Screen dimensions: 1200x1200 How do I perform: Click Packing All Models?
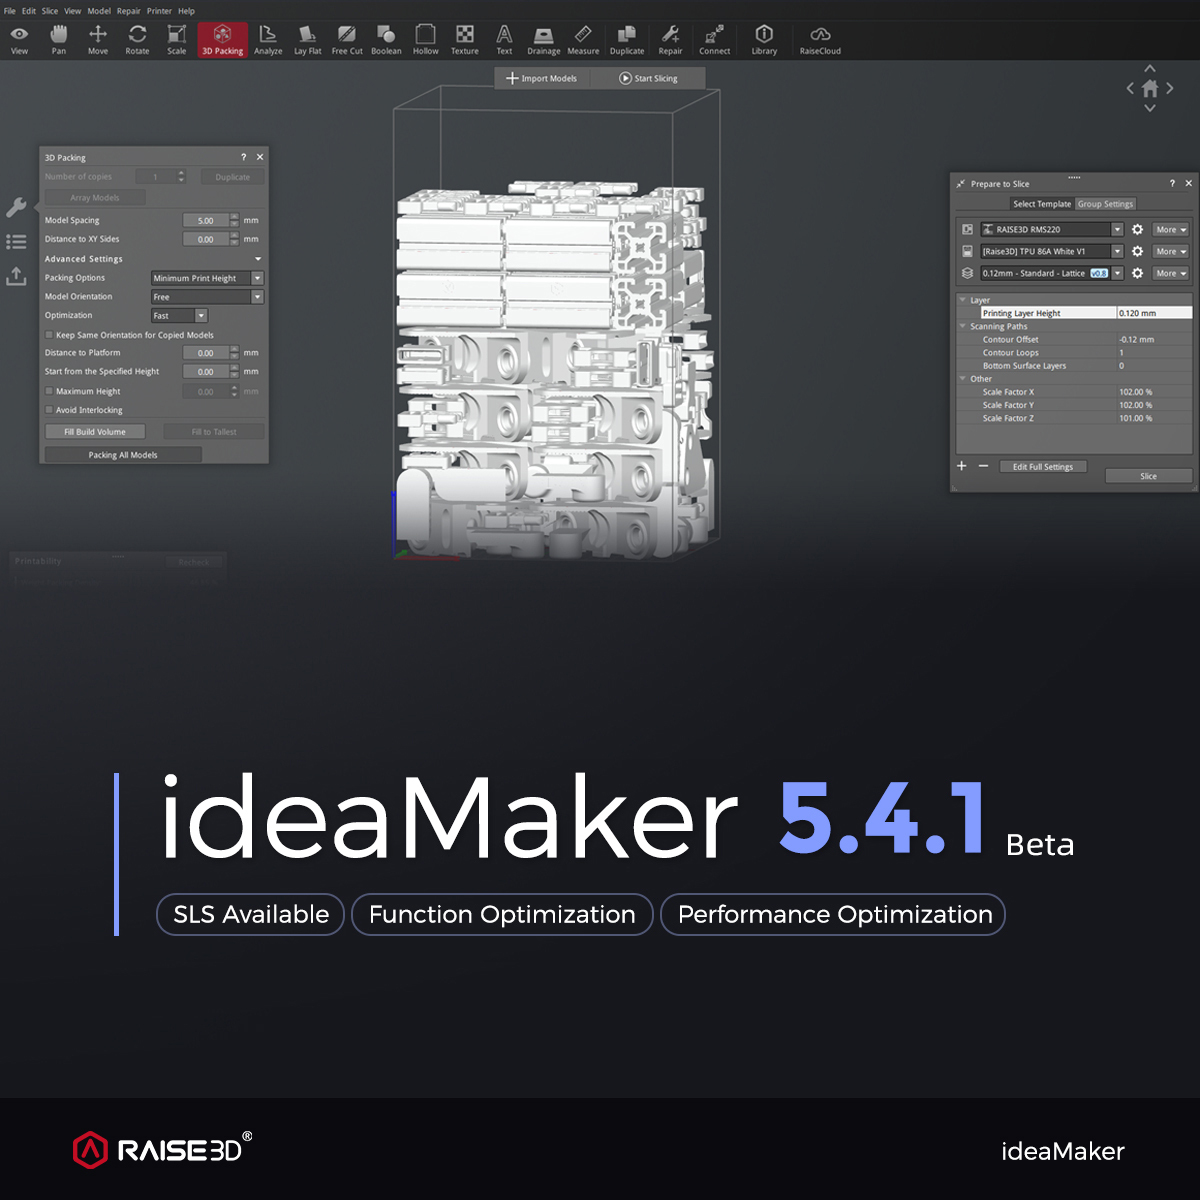tap(123, 455)
